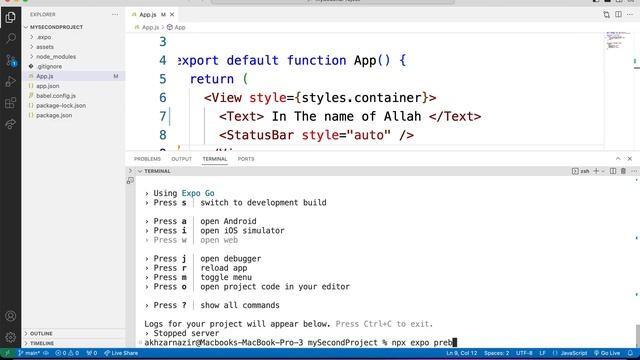Start Live Share from status bar
Image resolution: width=640 pixels, height=360 pixels.
(121, 353)
